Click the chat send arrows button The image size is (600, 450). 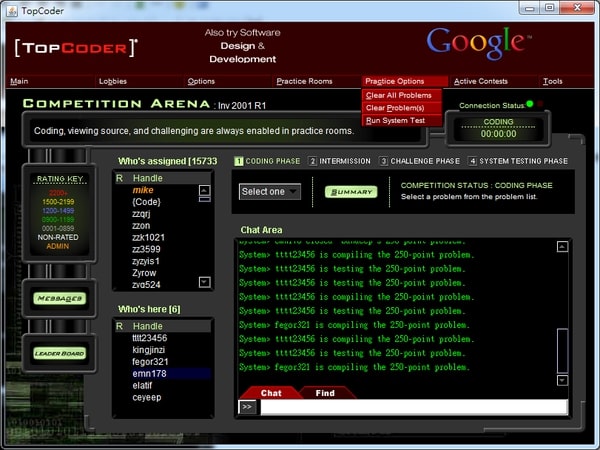[247, 407]
